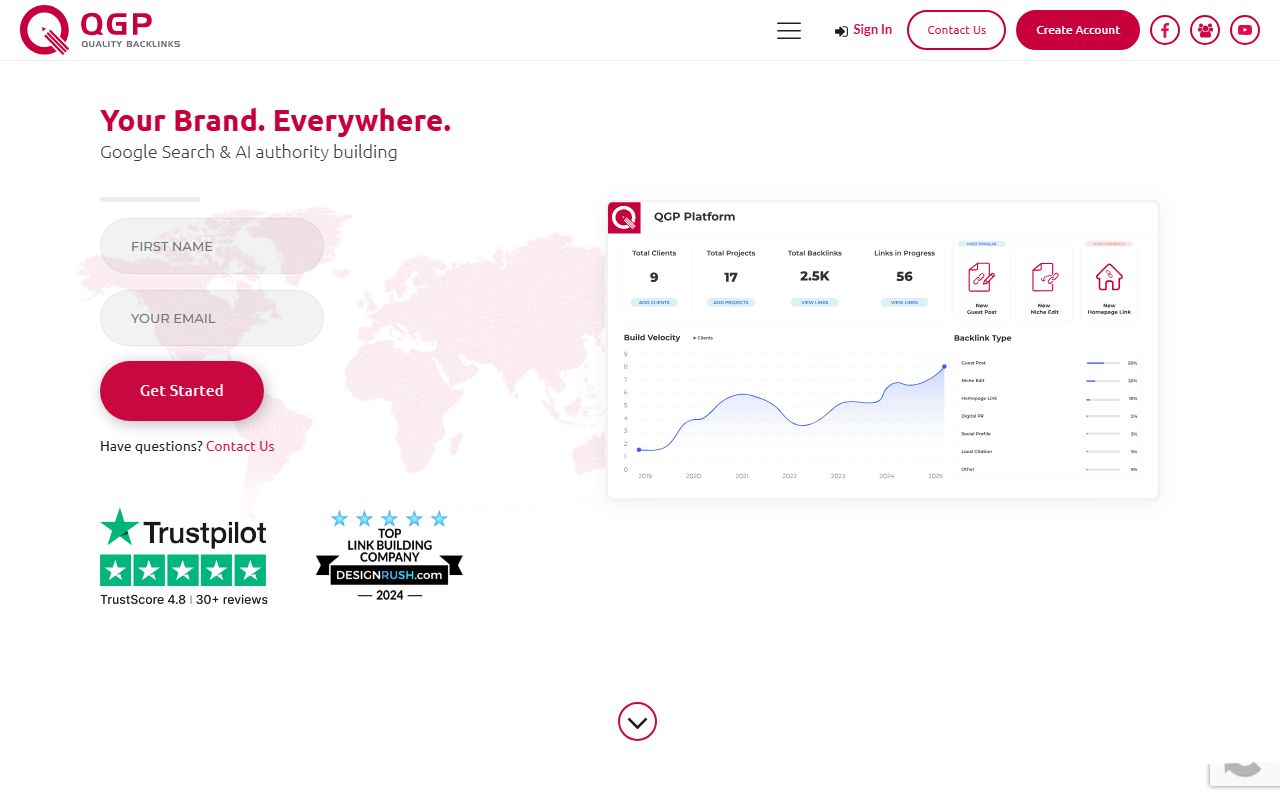The image size is (1280, 800).
Task: Click the "2.5K" Total Backlinks value
Action: pyautogui.click(x=815, y=276)
